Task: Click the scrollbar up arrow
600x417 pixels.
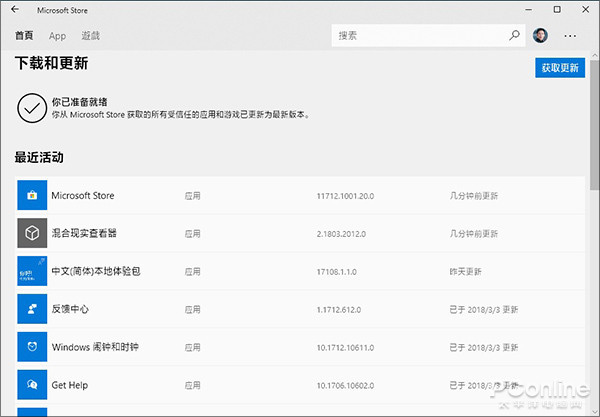Action: pyautogui.click(x=595, y=55)
